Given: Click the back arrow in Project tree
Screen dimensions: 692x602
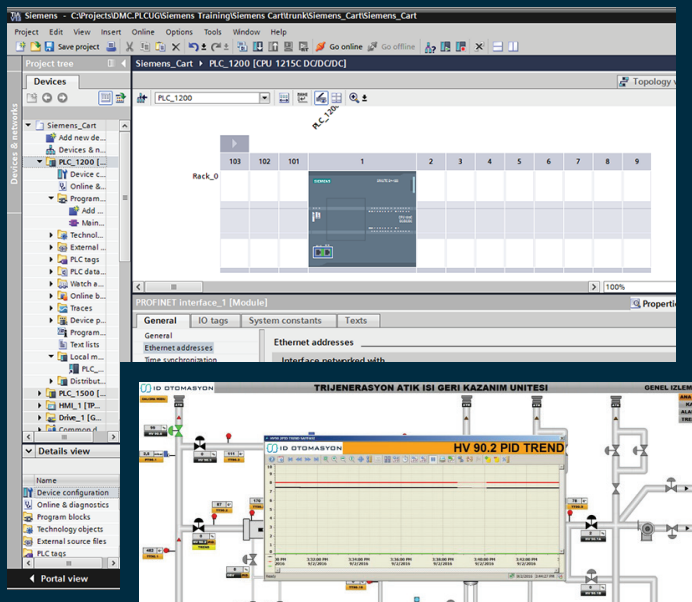Looking at the screenshot, I should tap(47, 98).
